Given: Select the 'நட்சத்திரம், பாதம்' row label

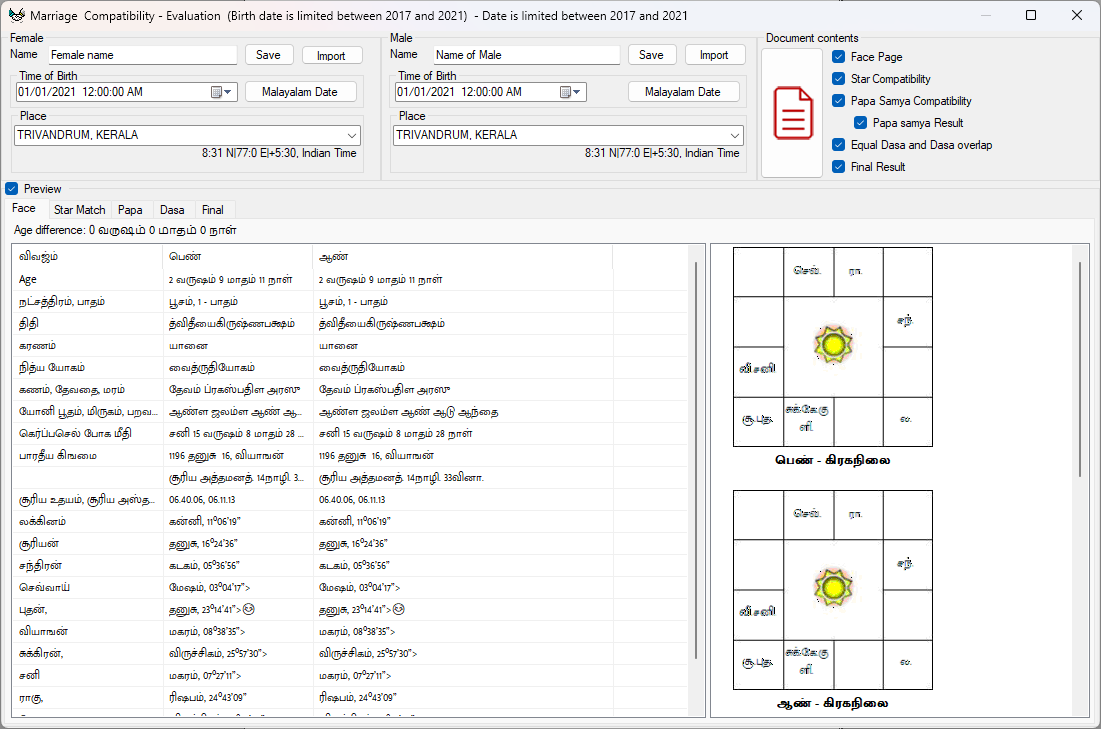Looking at the screenshot, I should pos(62,302).
